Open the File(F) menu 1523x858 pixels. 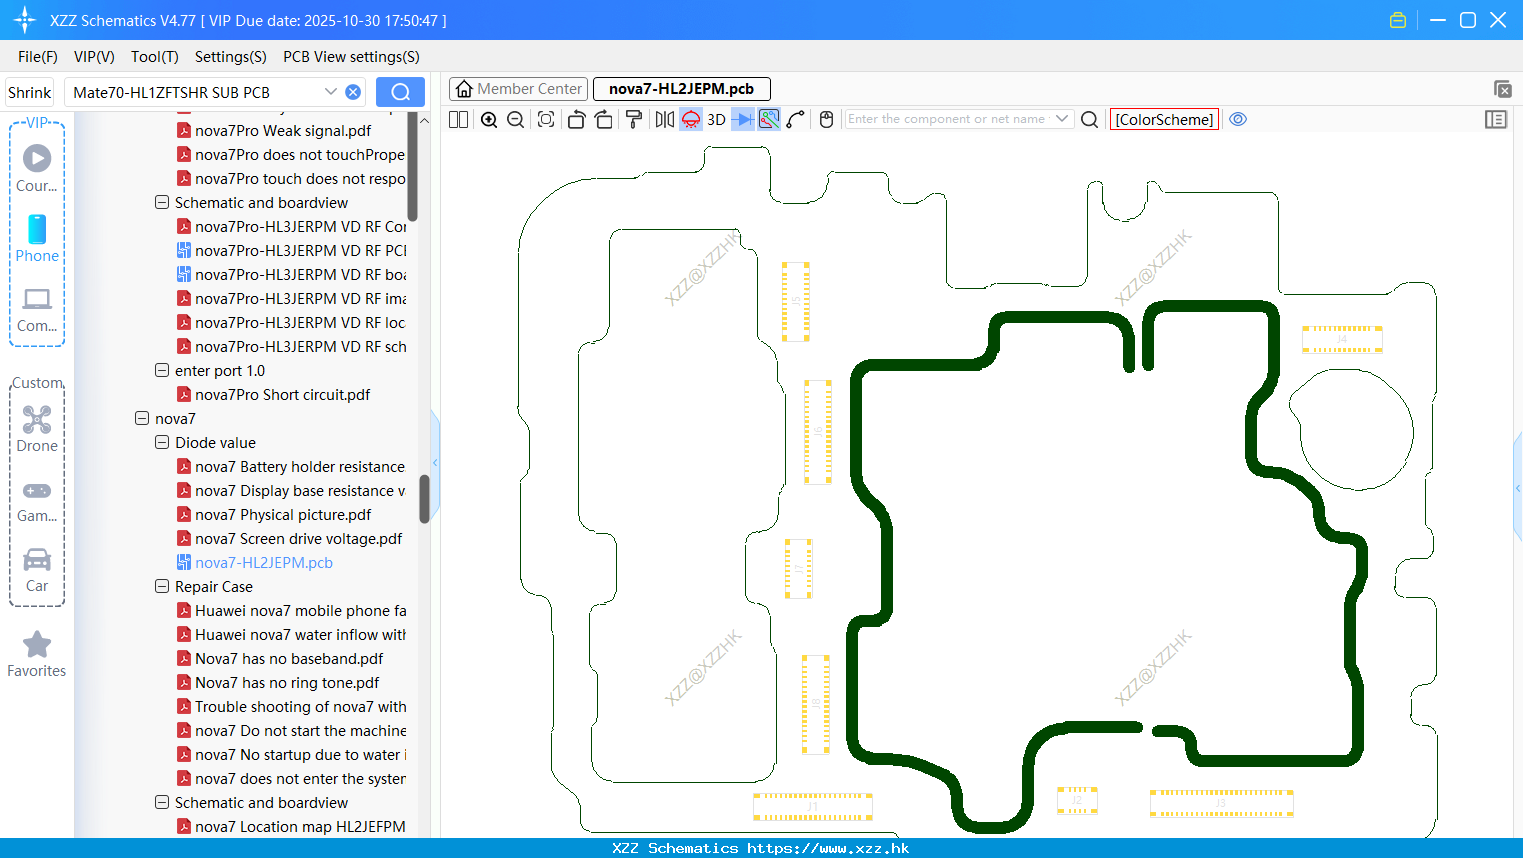click(x=38, y=57)
